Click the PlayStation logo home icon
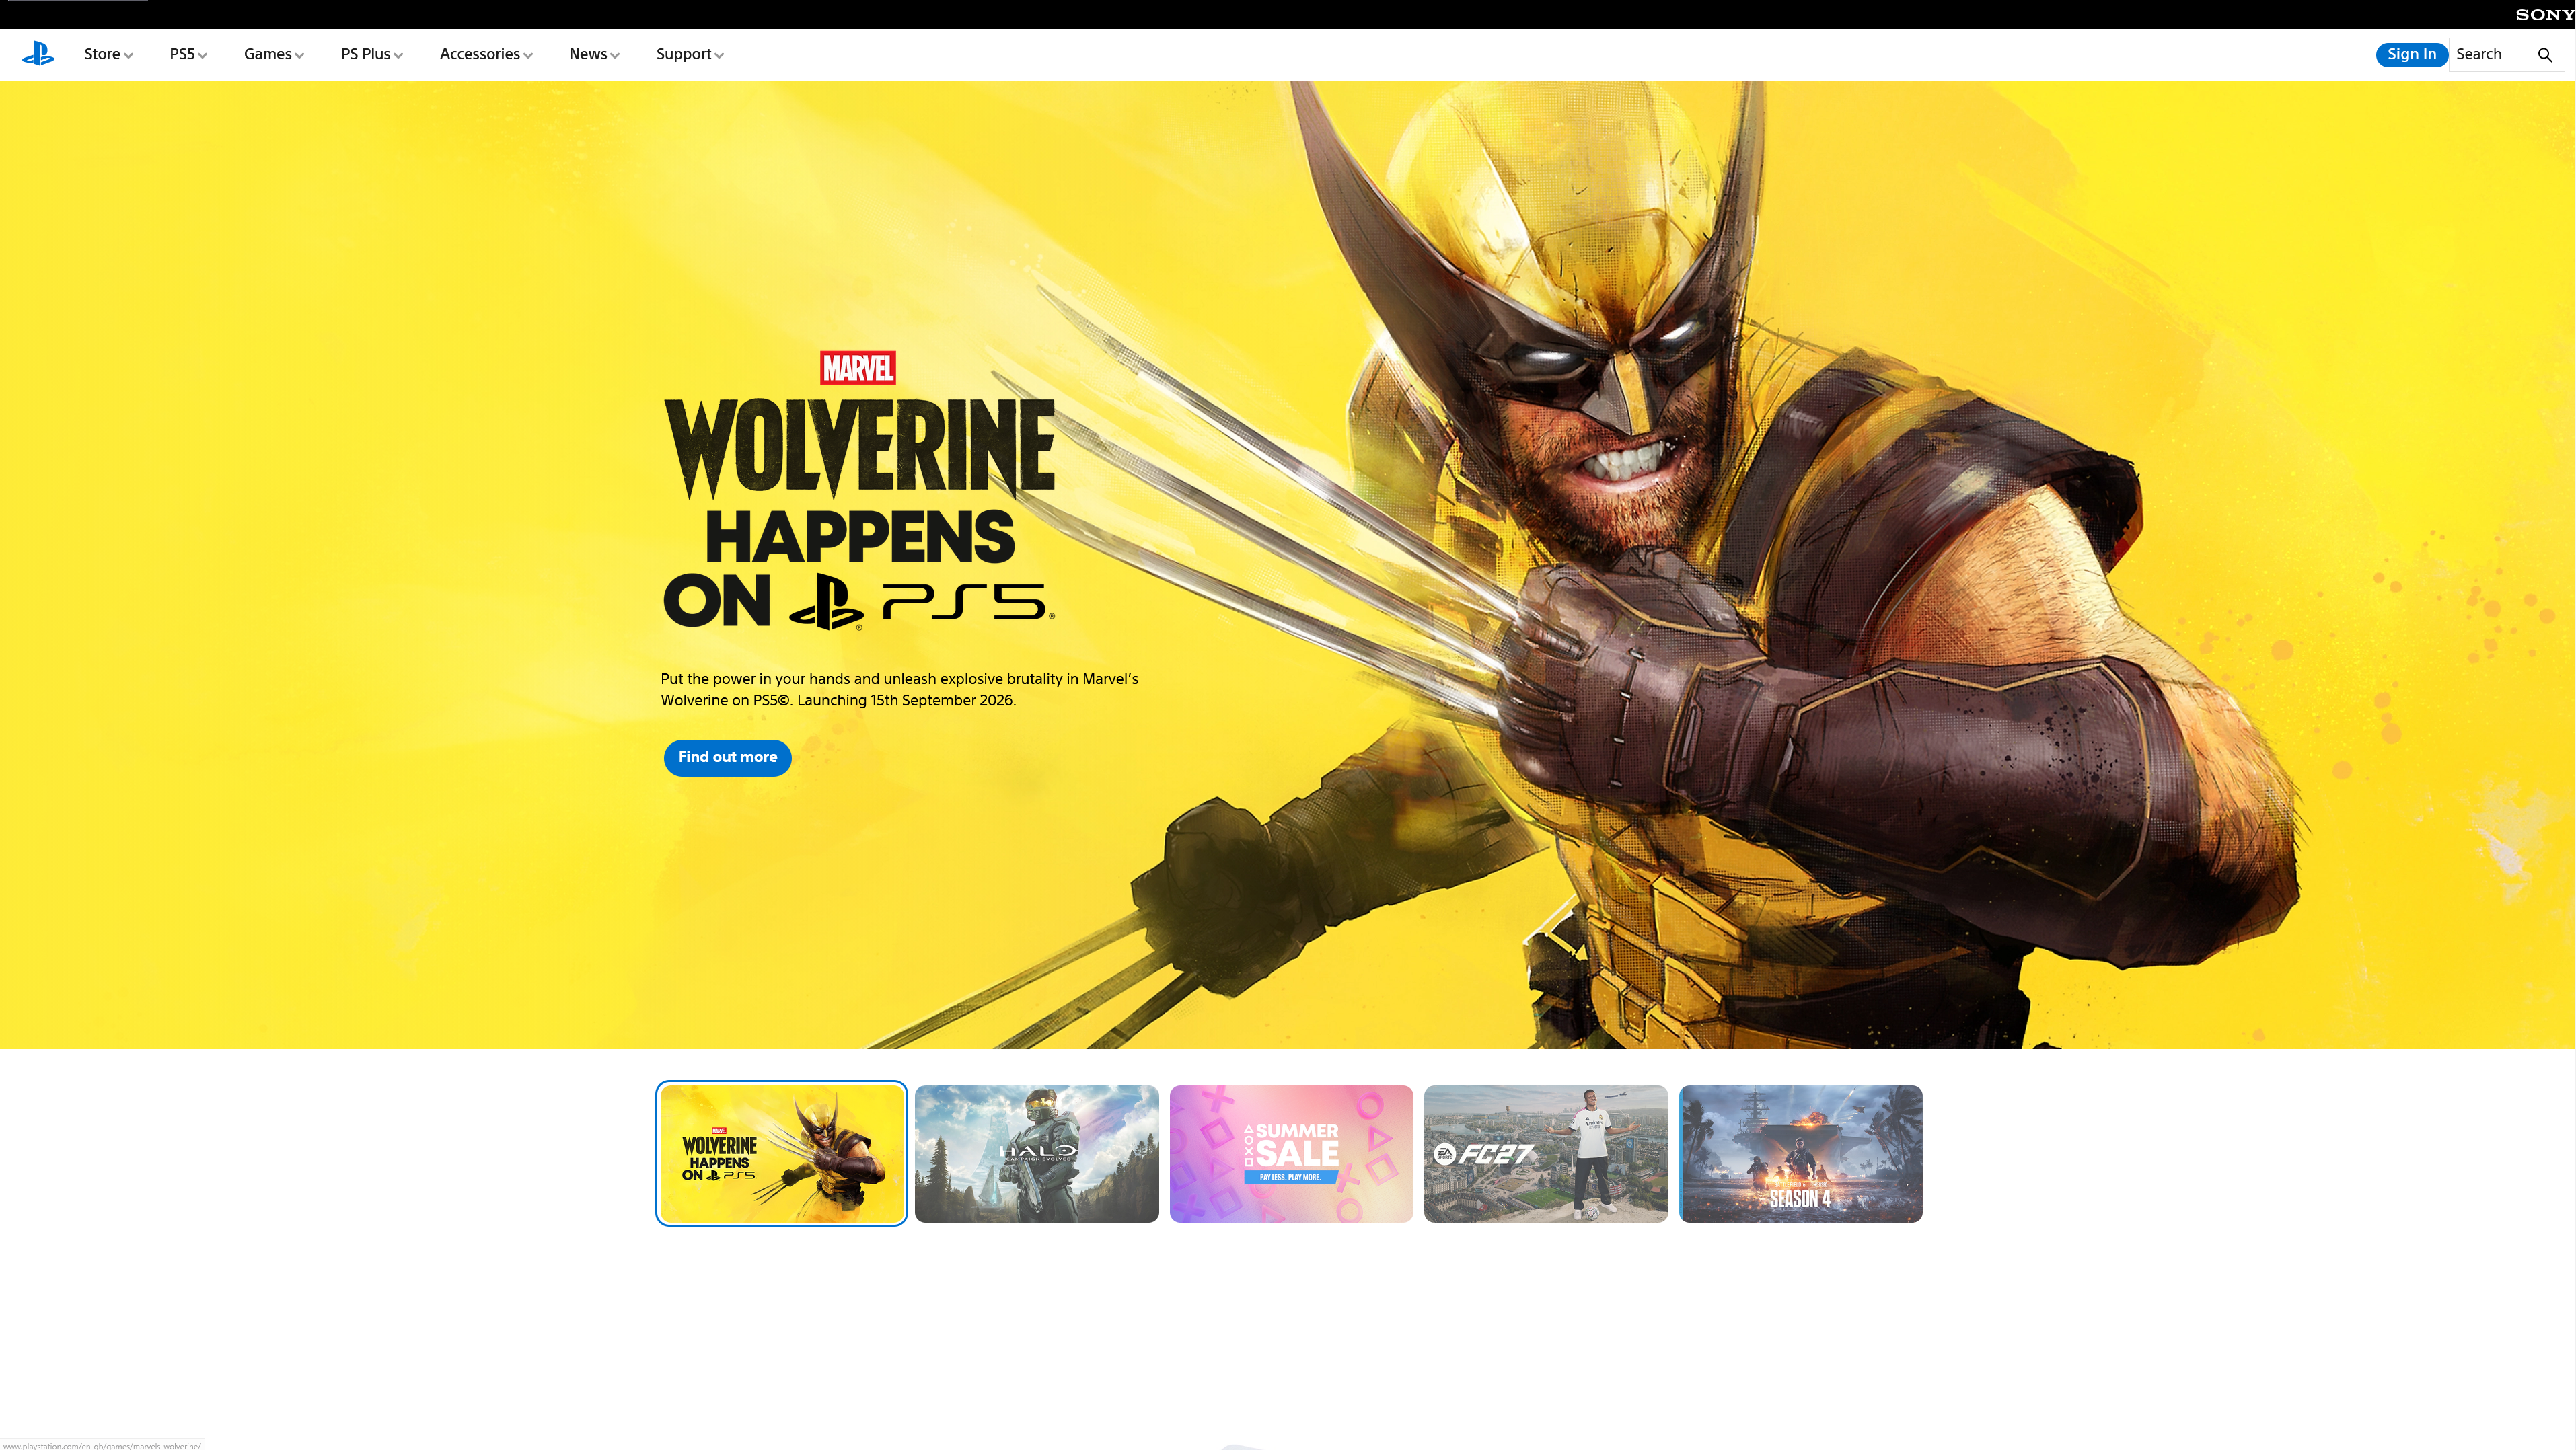The height and width of the screenshot is (1450, 2576). [38, 54]
